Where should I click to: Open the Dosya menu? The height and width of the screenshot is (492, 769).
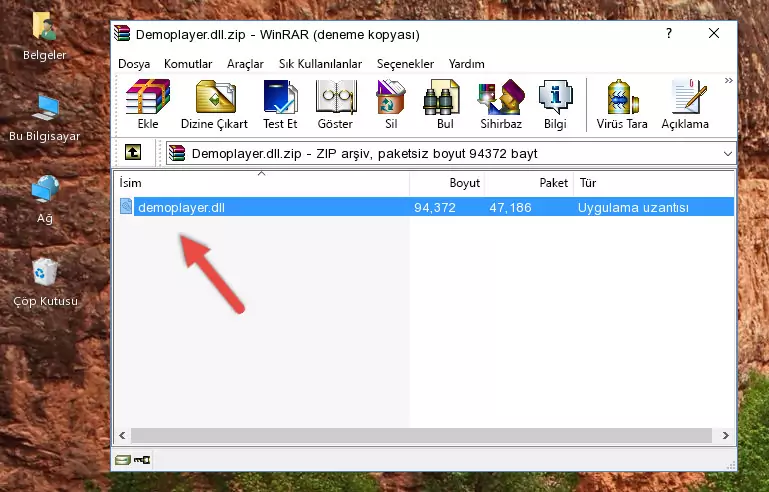click(134, 64)
